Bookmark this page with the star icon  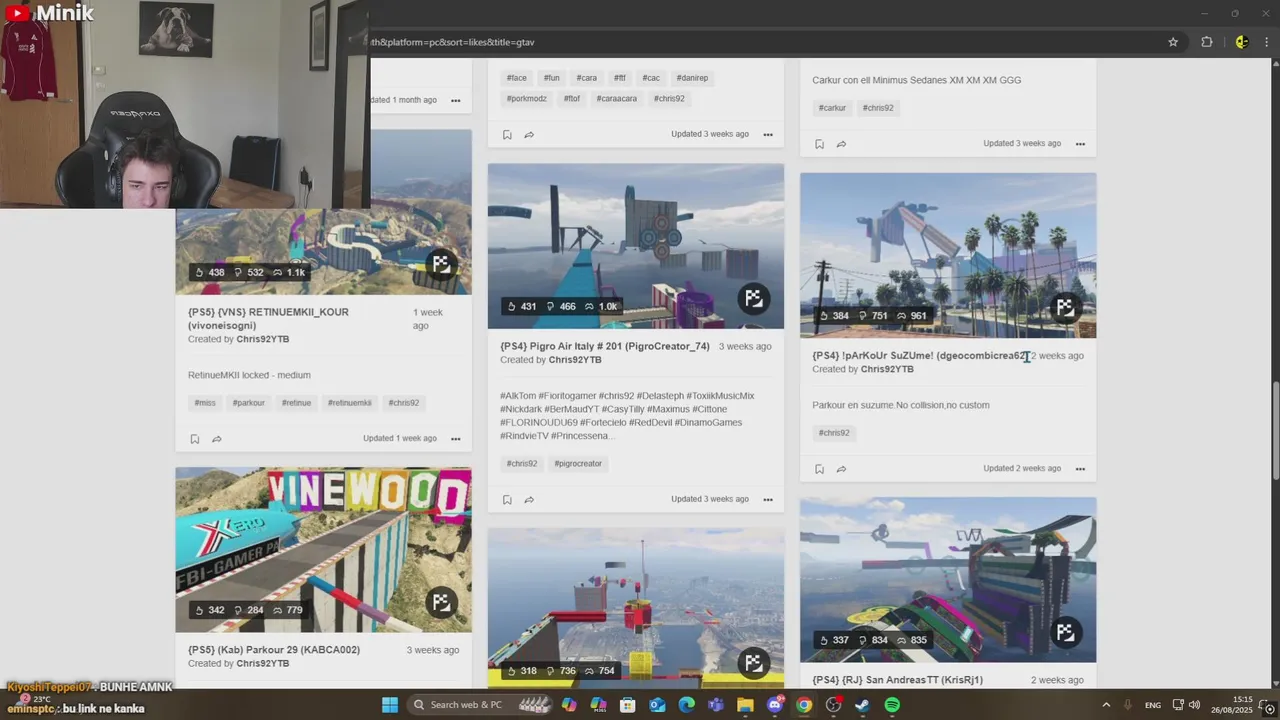(x=1173, y=42)
